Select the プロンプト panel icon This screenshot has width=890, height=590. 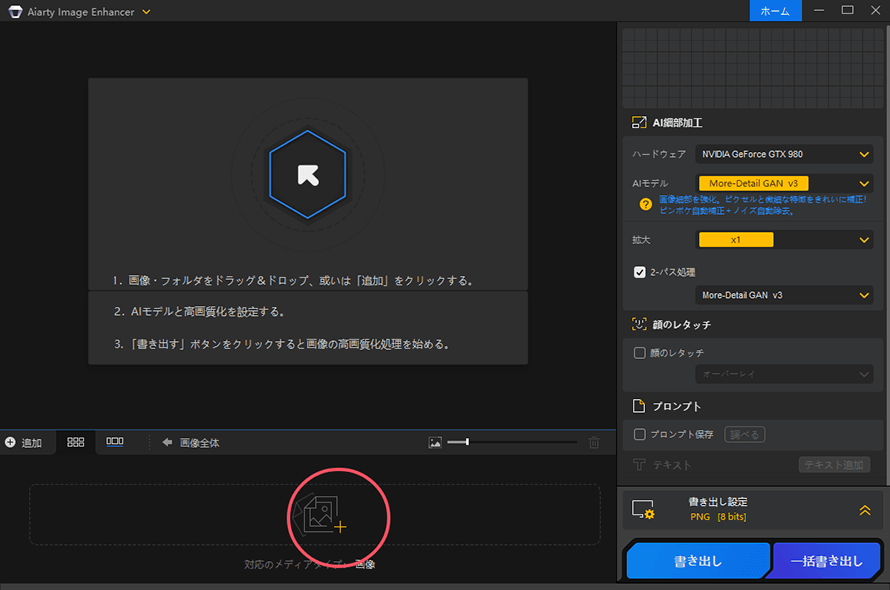pos(637,405)
